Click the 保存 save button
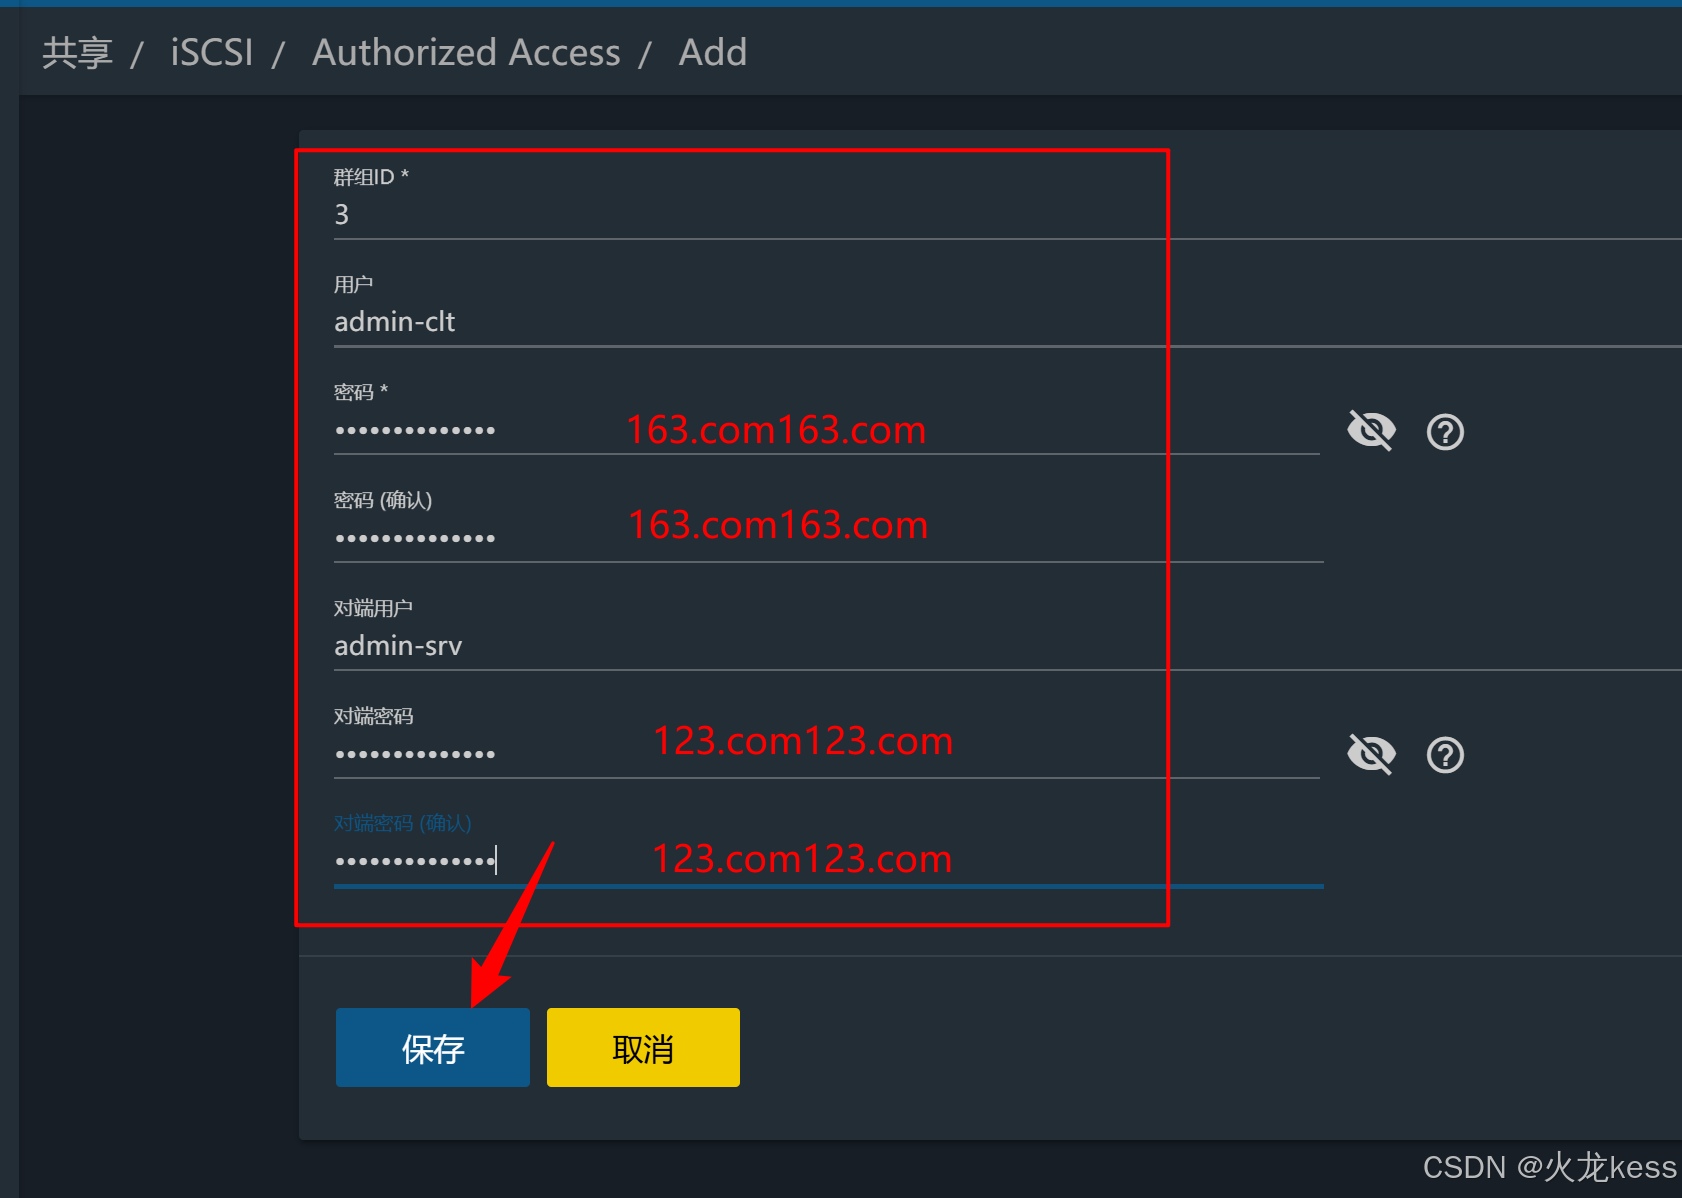The image size is (1682, 1198). pyautogui.click(x=433, y=1047)
